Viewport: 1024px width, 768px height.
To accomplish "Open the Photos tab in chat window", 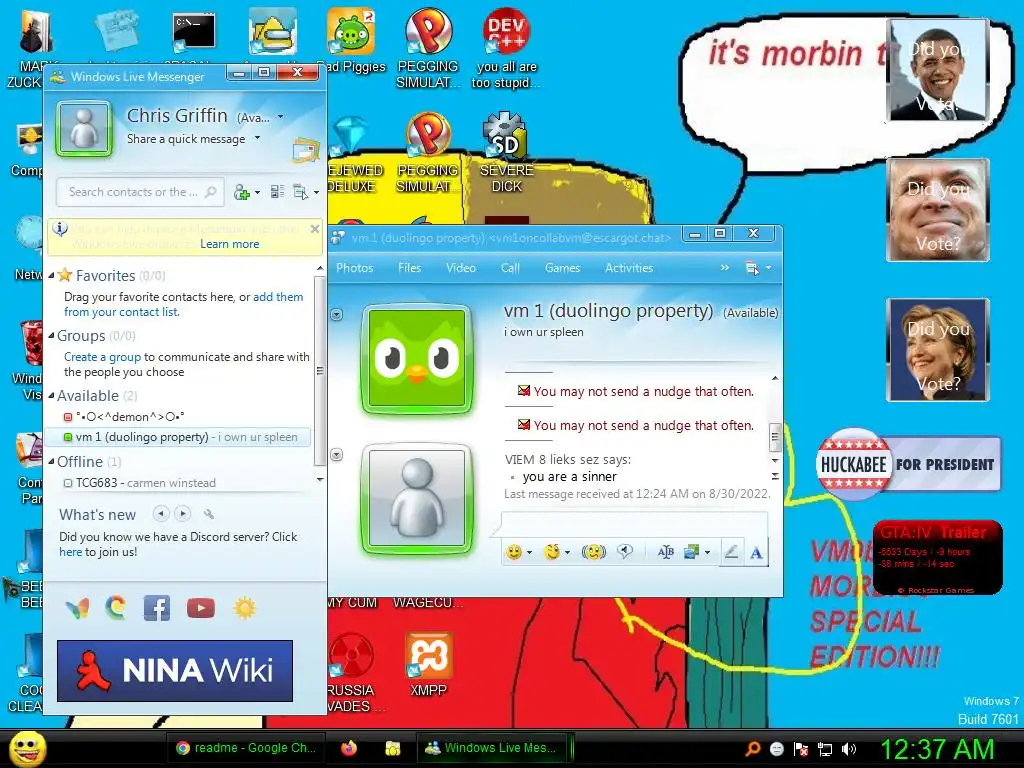I will 355,268.
